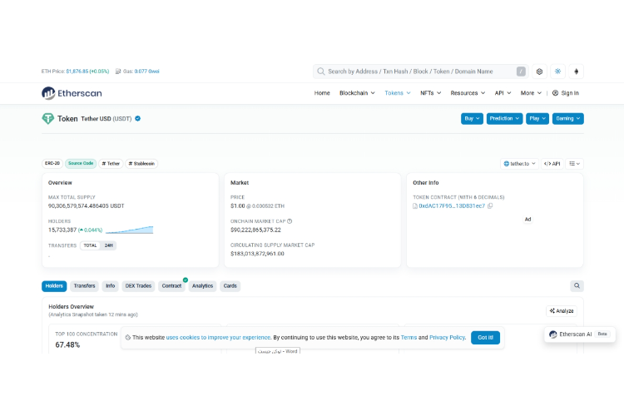Screen dimensions: 624x416
Task: Click the Got it! cookie button
Action: [485, 338]
